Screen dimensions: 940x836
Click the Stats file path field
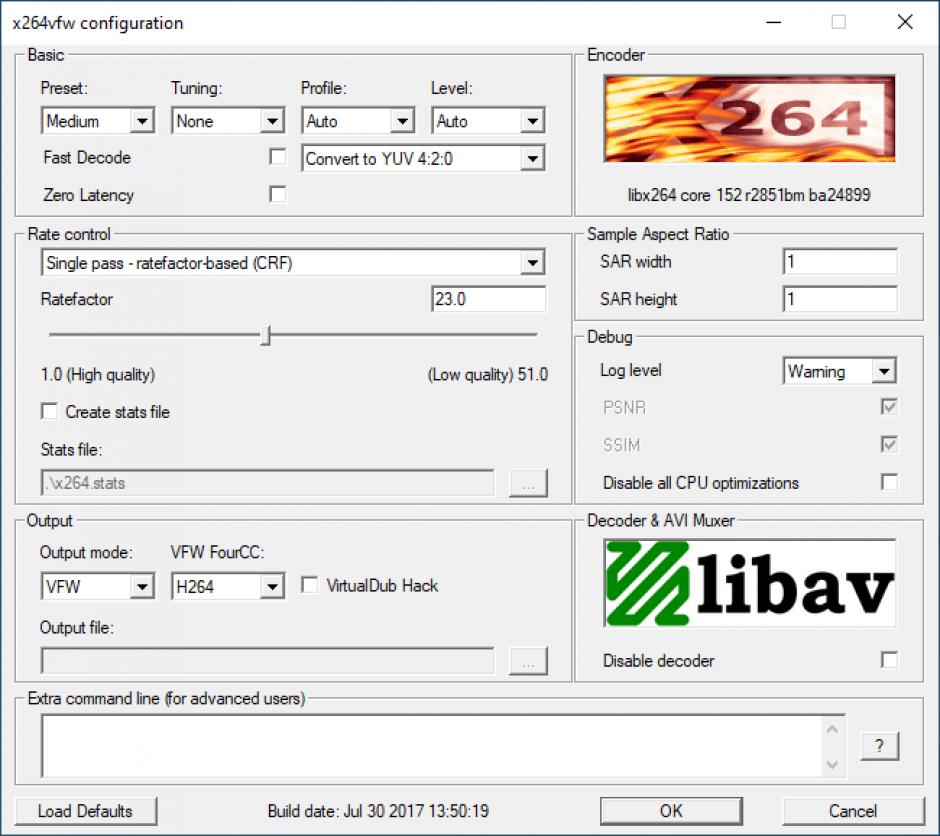268,482
